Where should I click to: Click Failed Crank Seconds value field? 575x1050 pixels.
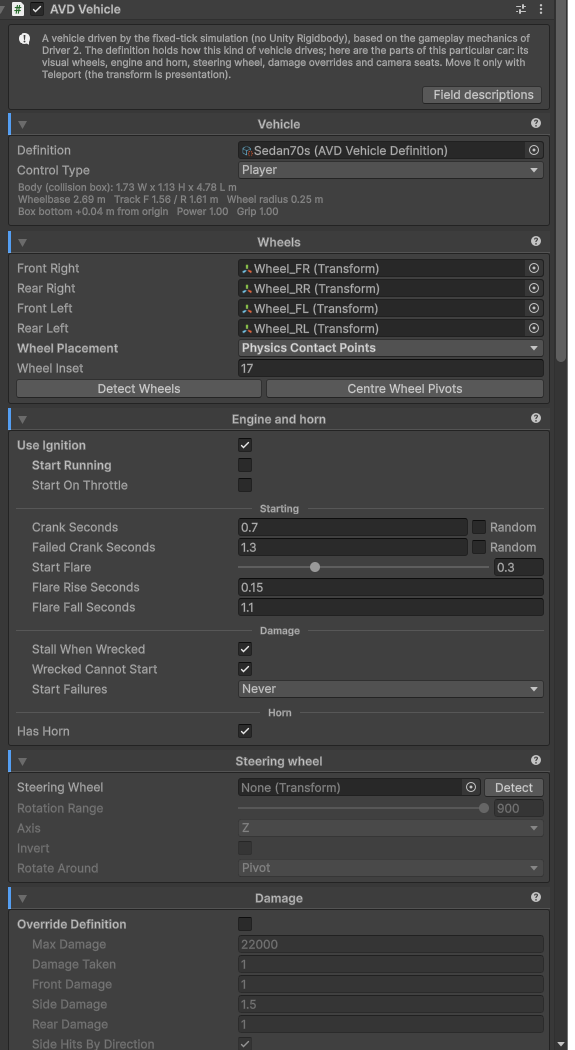pos(353,547)
